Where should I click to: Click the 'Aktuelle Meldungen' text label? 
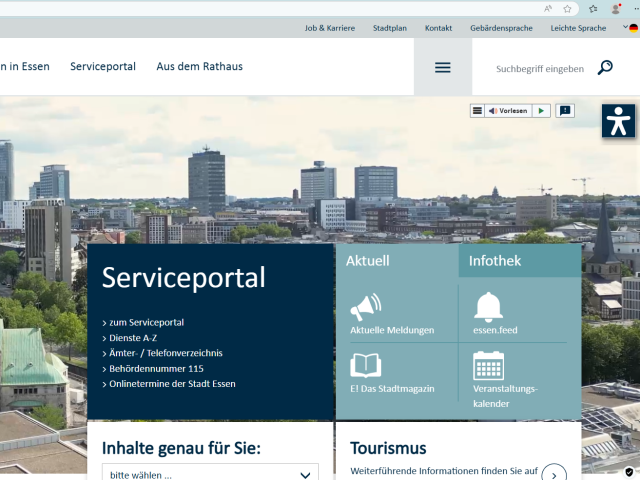pos(392,330)
